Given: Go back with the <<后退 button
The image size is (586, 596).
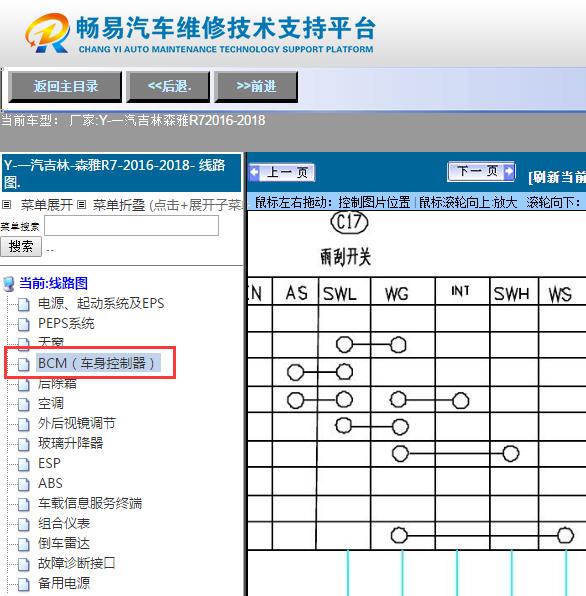Looking at the screenshot, I should 168,87.
